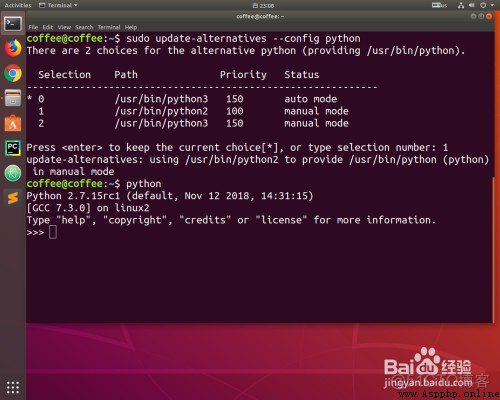Viewport: 500px width, 400px height.
Task: Open the Edit menu
Action: pos(48,27)
